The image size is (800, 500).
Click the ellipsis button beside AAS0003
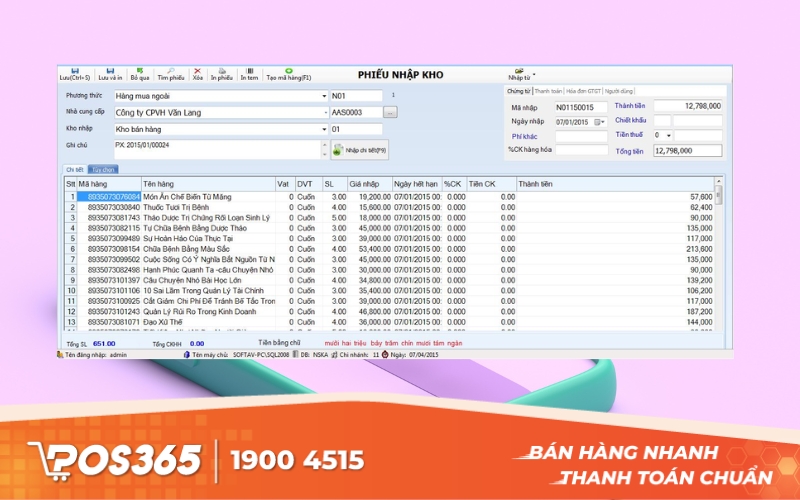(390, 112)
